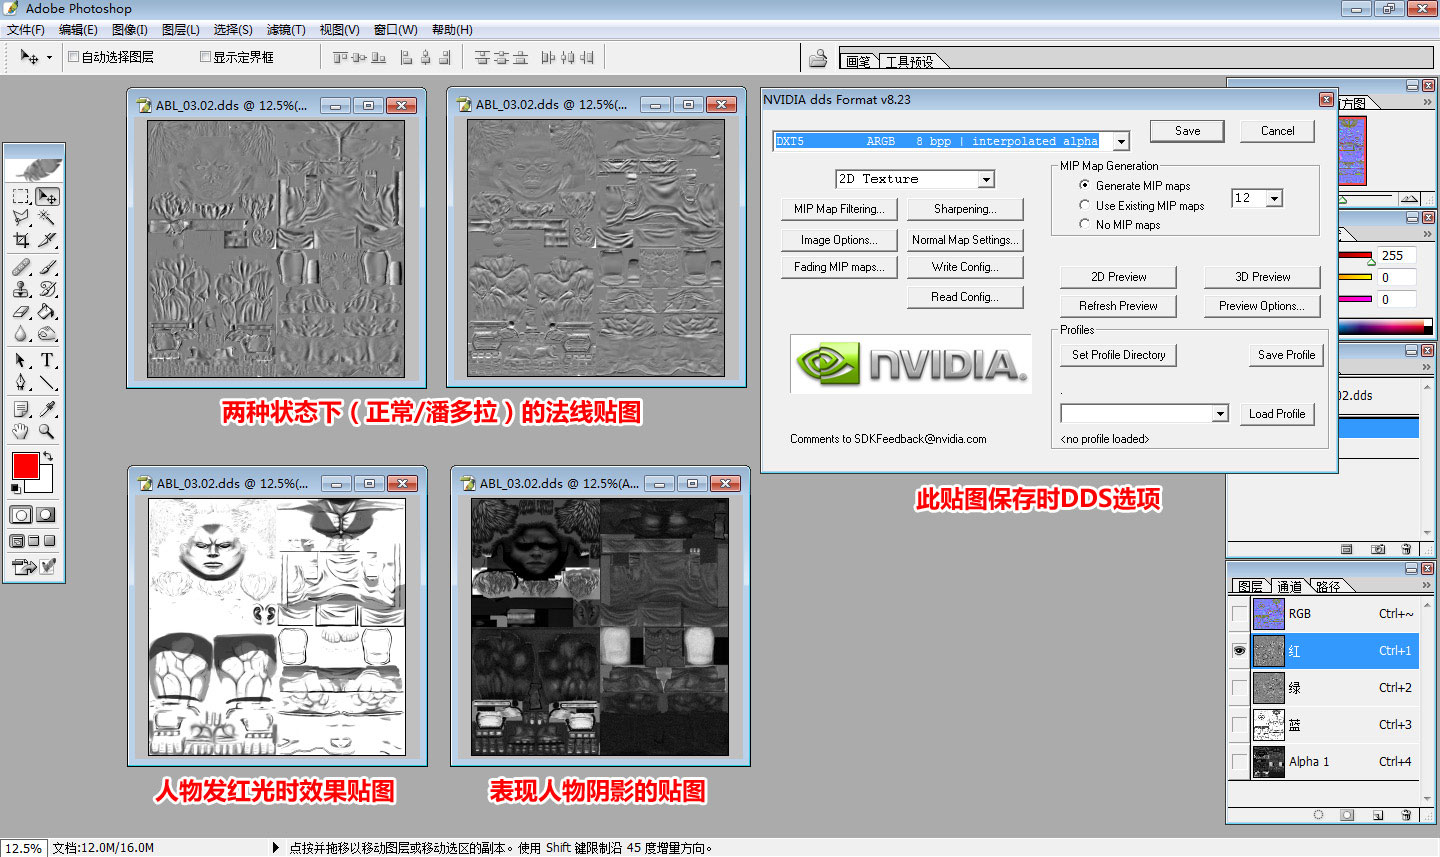Select the 'No MIP maps' radio button
Screen dimensions: 1440x857
point(1084,225)
